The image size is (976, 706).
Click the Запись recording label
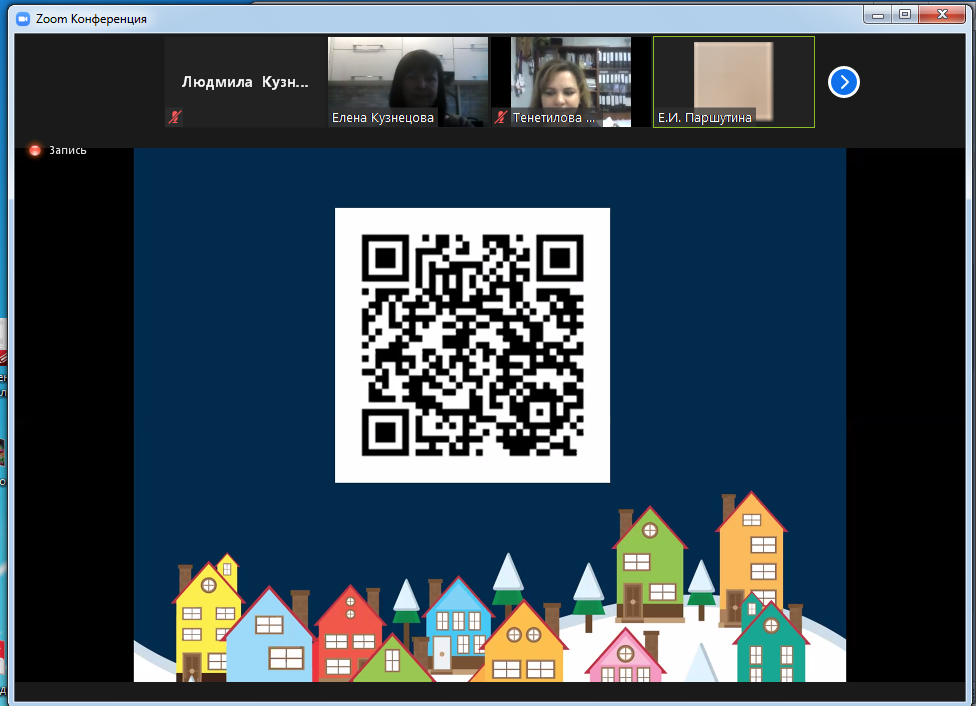pyautogui.click(x=68, y=150)
